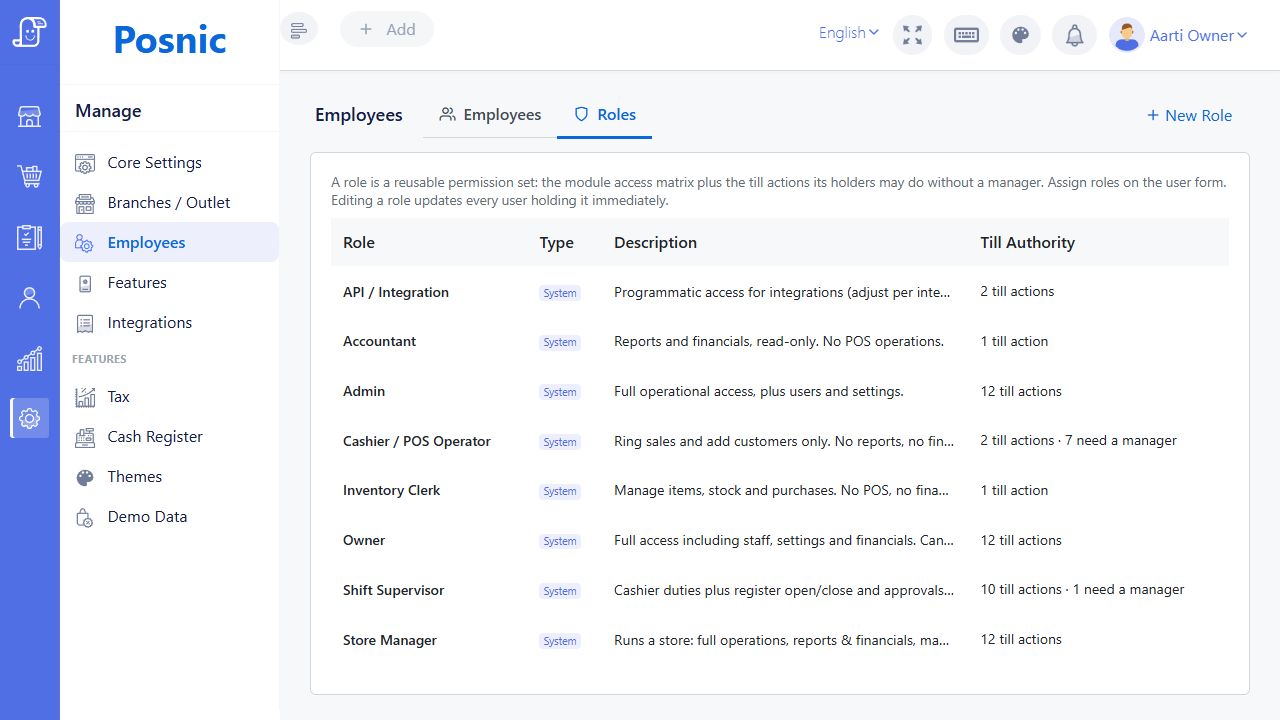Click the Aarti Owner avatar picture
The width and height of the screenshot is (1280, 720).
[x=1127, y=35]
